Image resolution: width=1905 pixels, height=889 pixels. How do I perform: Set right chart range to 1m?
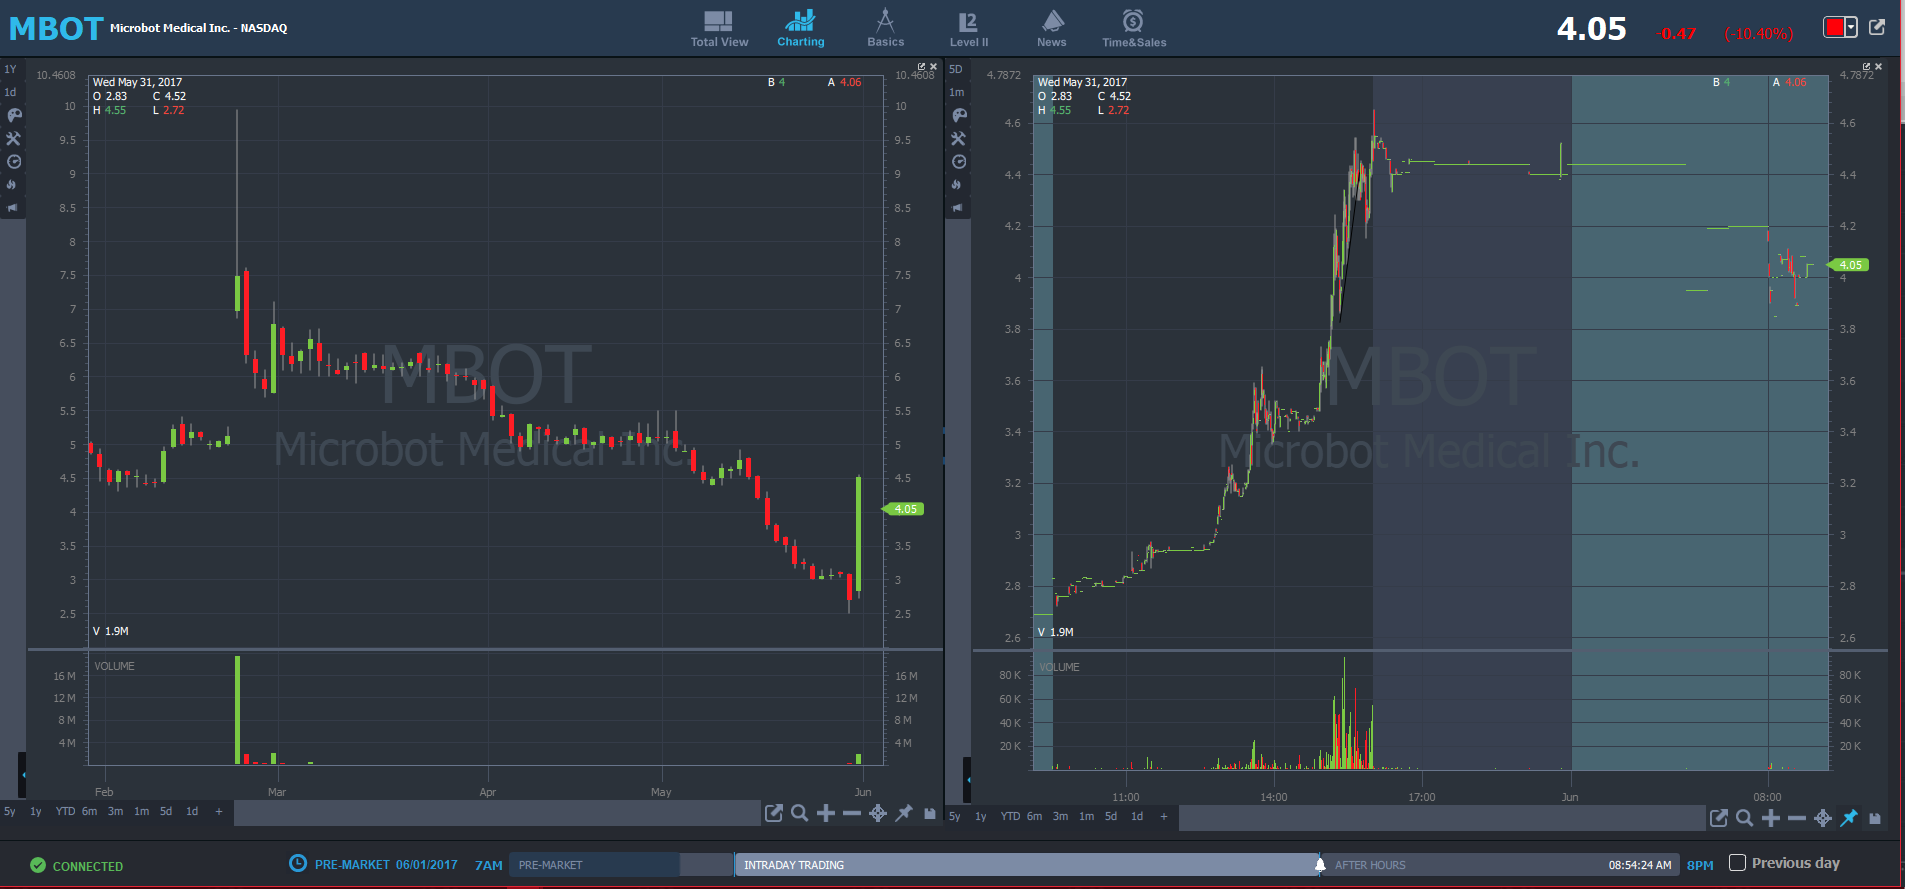(x=1086, y=816)
